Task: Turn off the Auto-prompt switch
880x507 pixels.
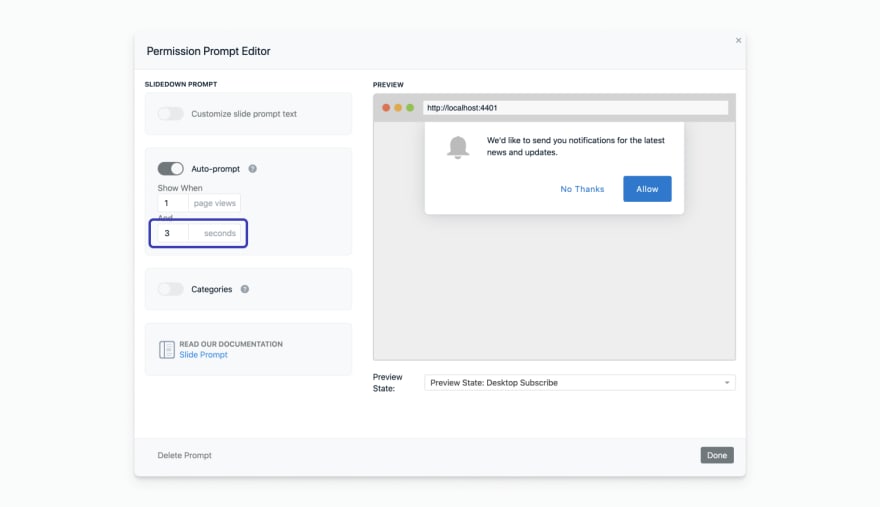Action: click(171, 169)
